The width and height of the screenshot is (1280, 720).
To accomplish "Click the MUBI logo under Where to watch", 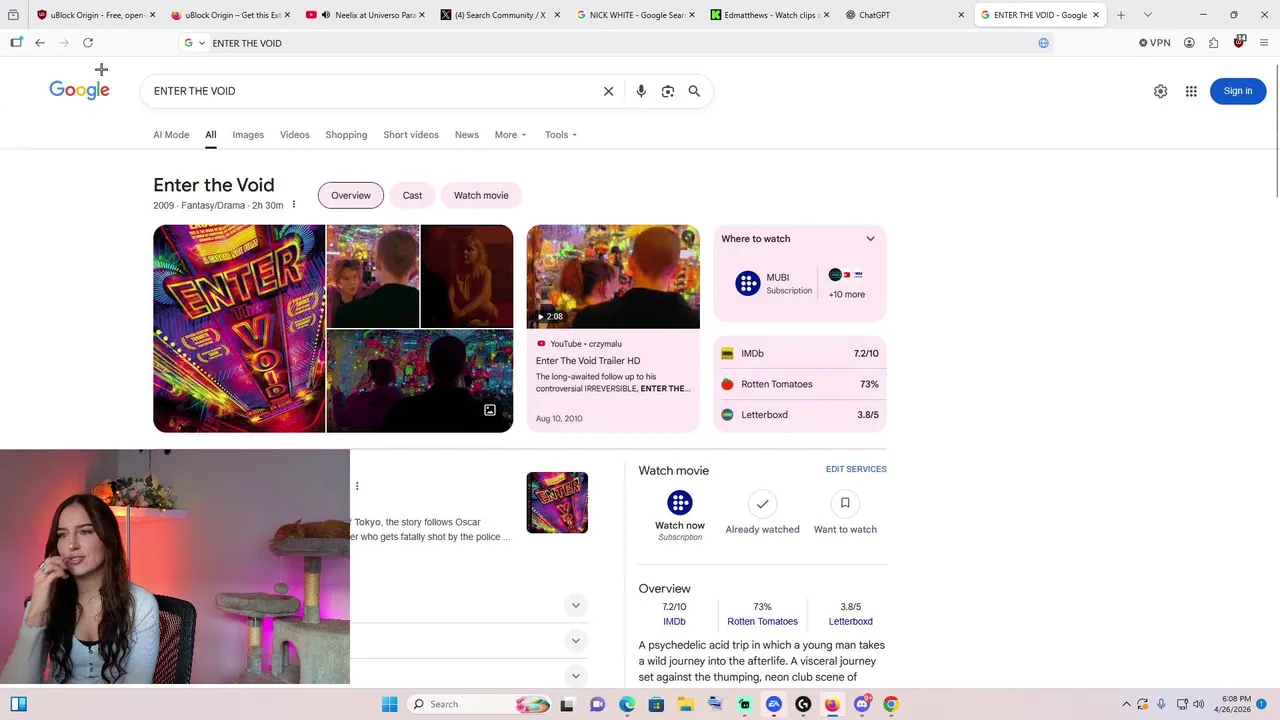I will click(x=748, y=283).
